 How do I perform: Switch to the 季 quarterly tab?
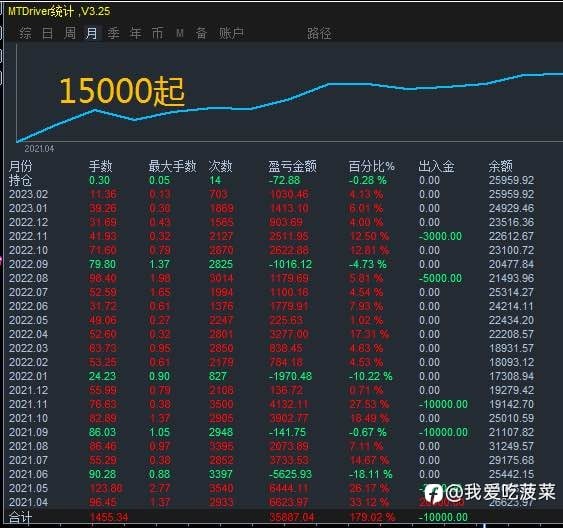coord(113,33)
